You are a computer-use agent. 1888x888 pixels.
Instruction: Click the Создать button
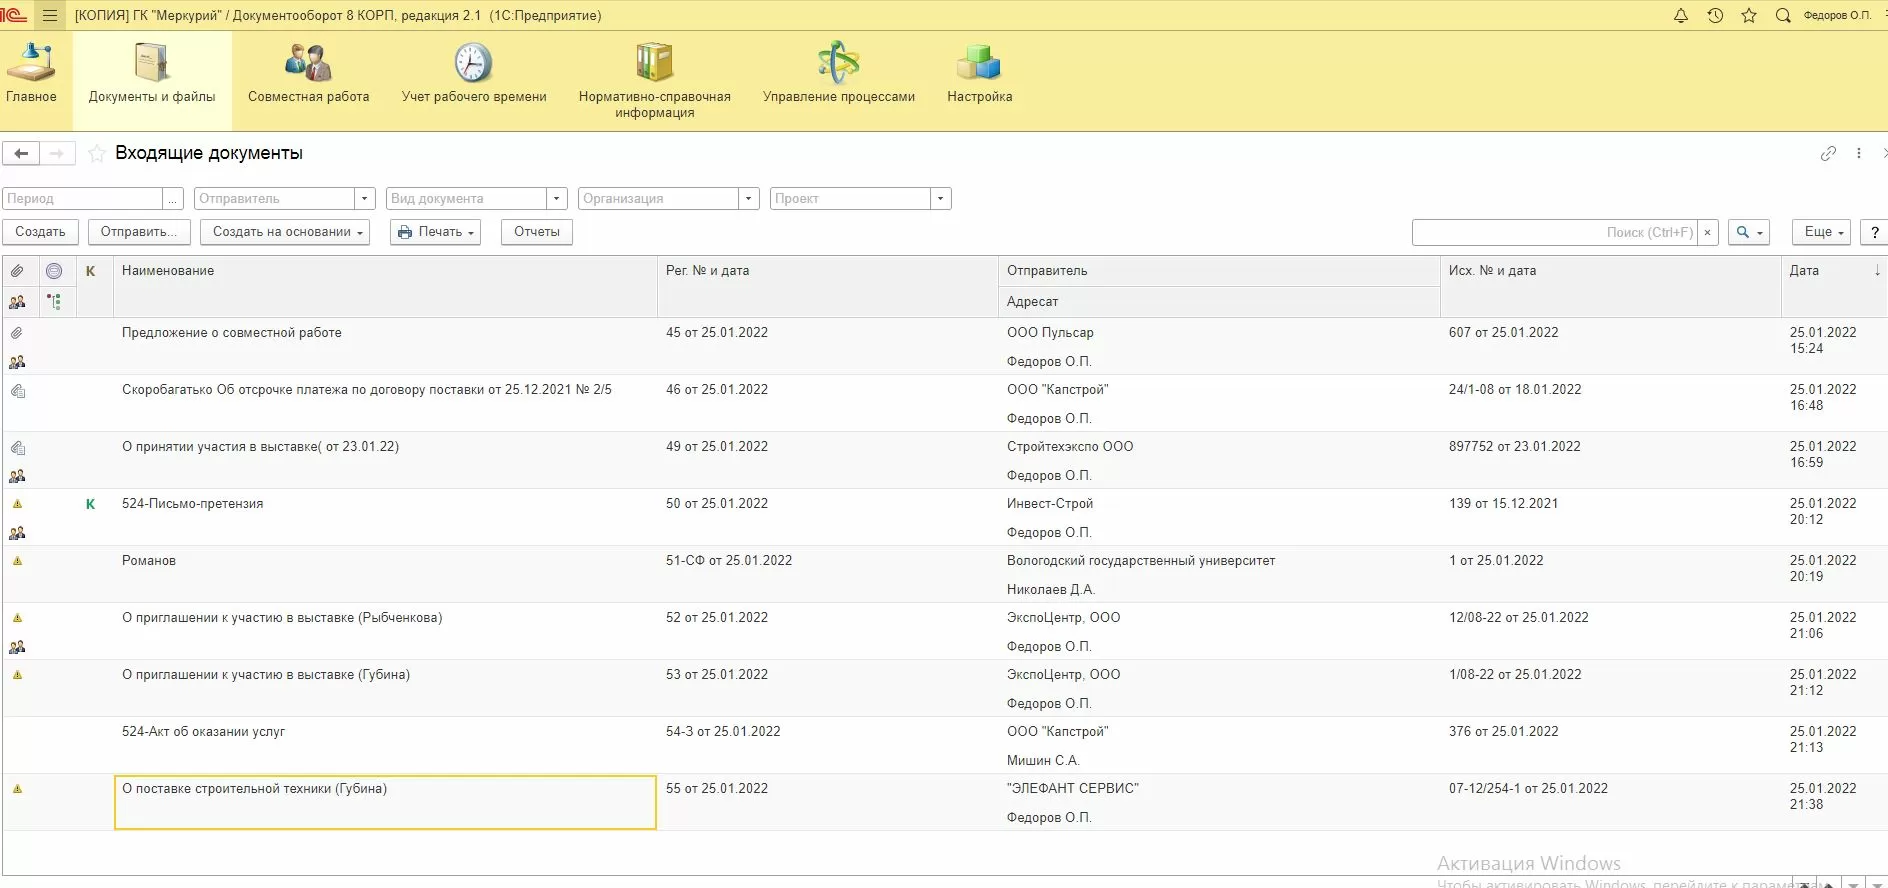click(x=40, y=232)
